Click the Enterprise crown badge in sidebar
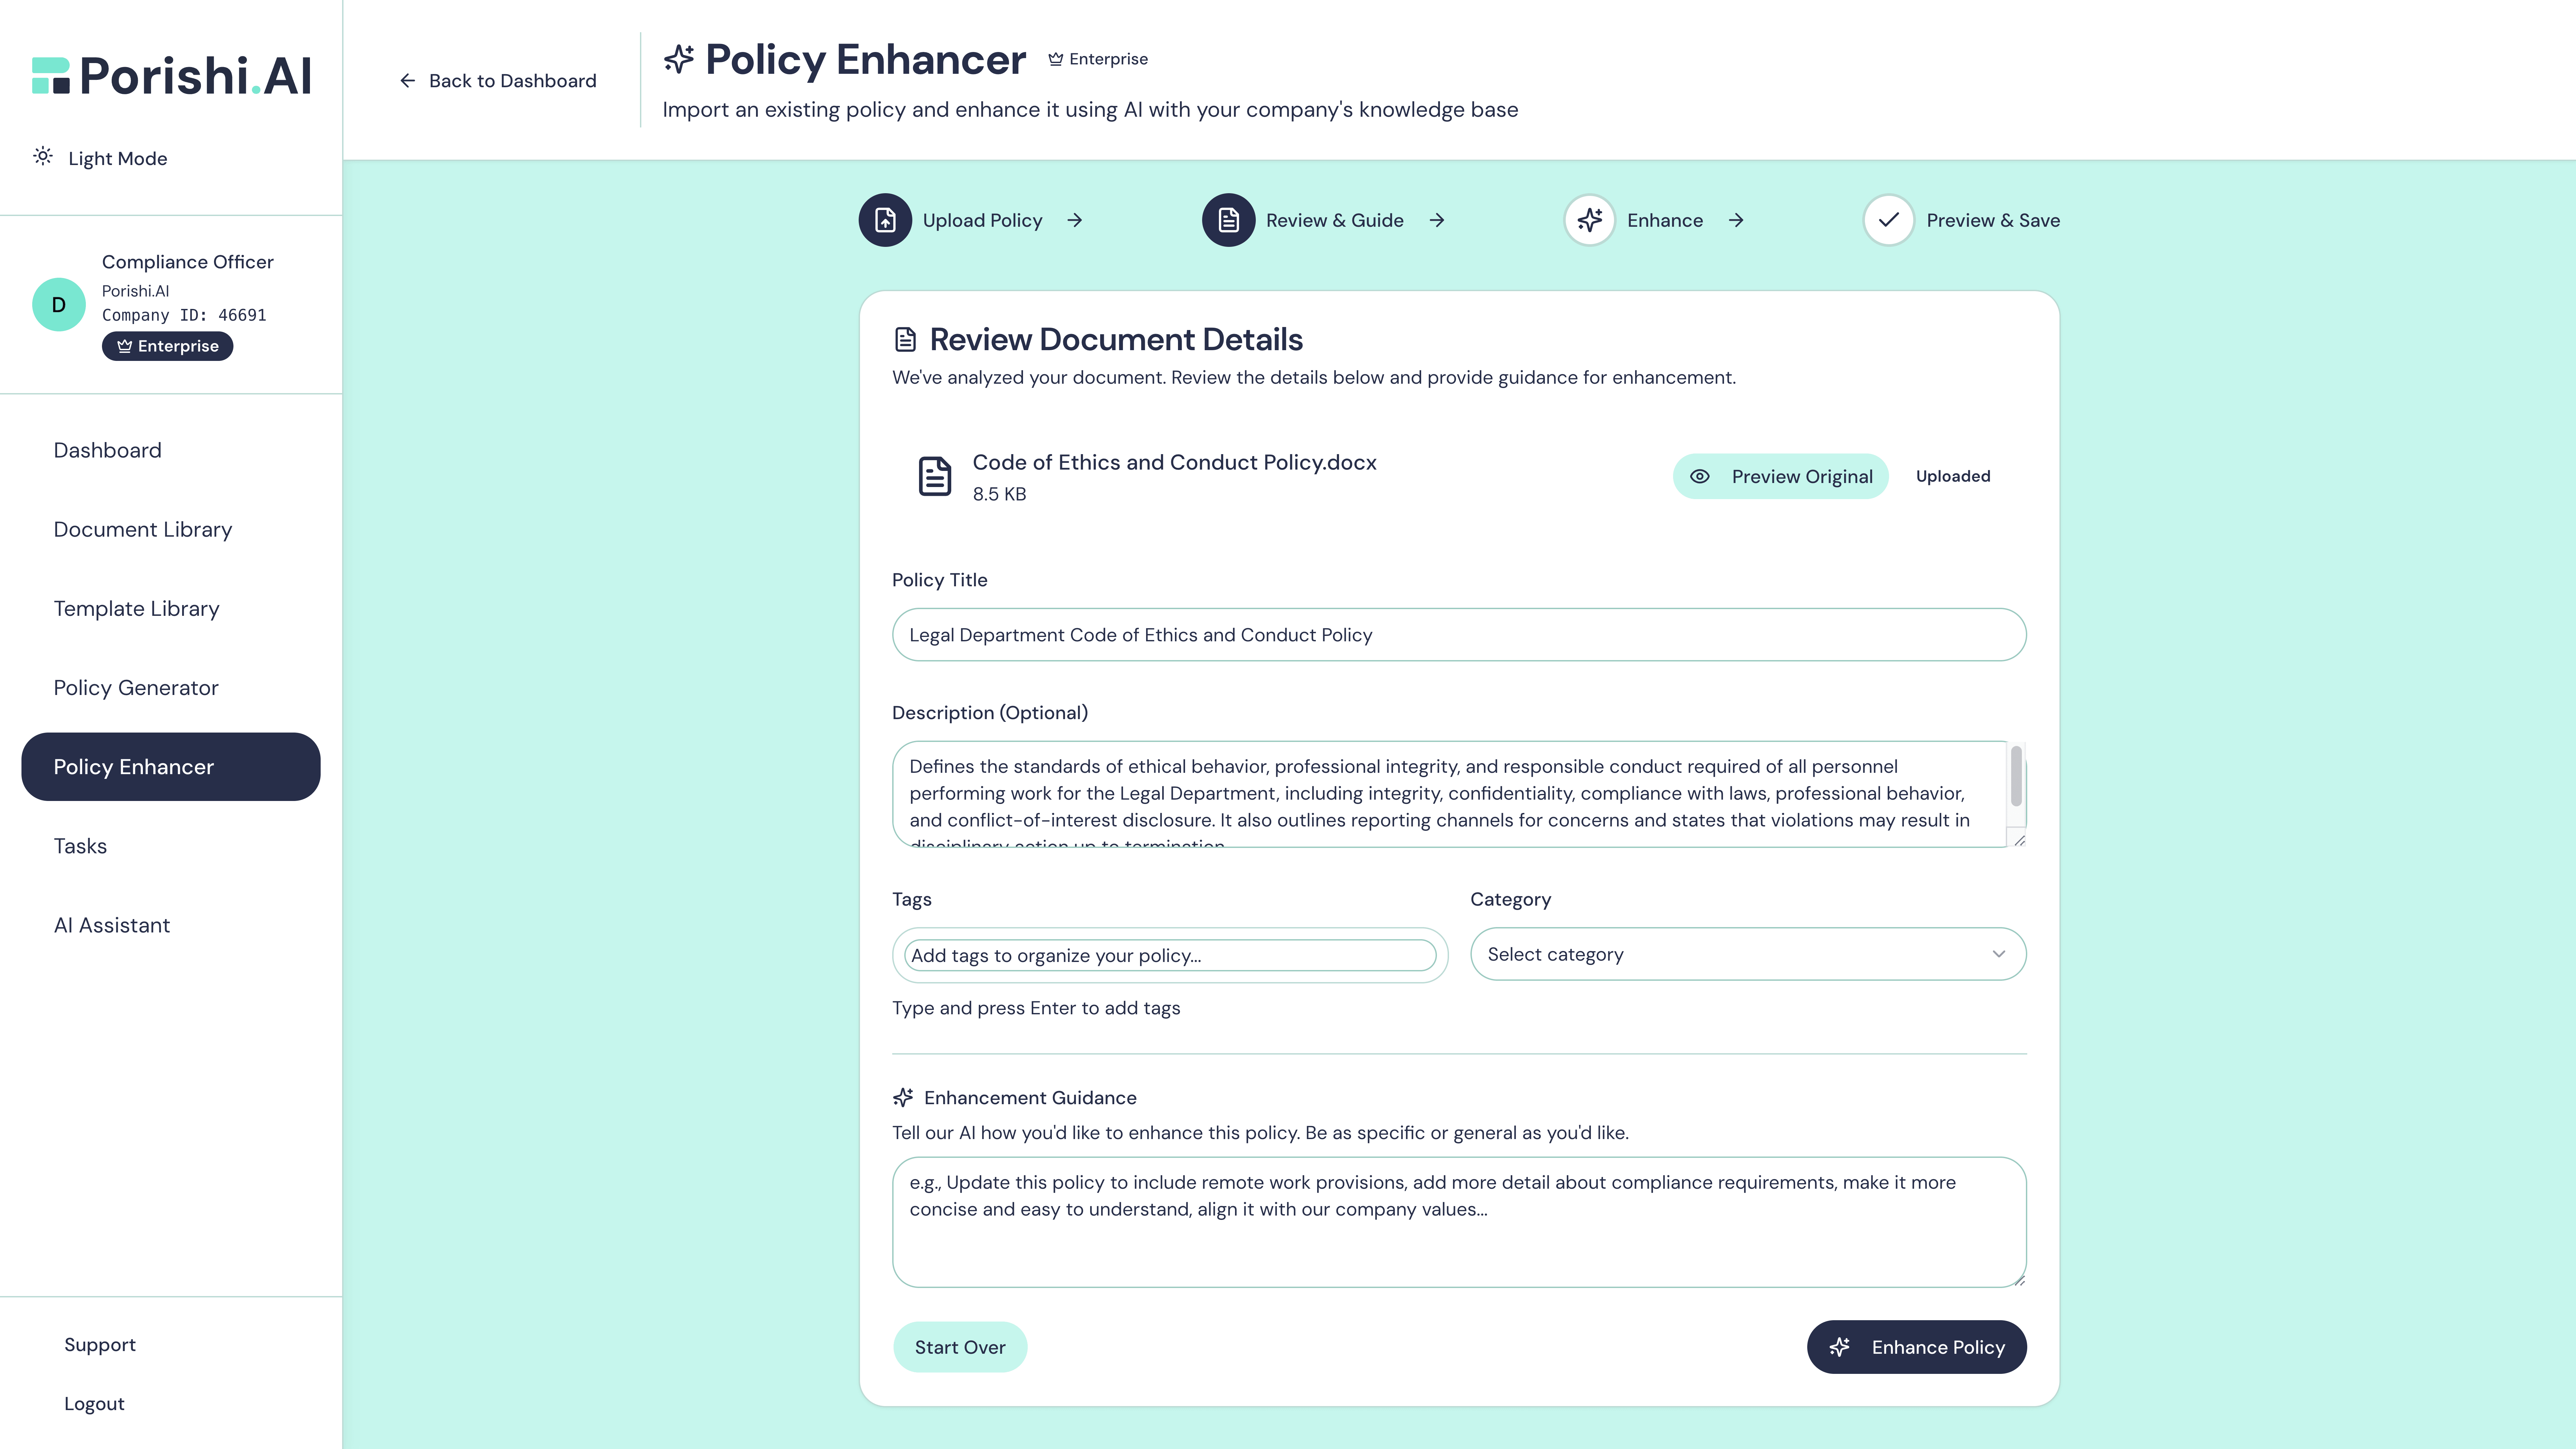The width and height of the screenshot is (2576, 1449). (167, 346)
